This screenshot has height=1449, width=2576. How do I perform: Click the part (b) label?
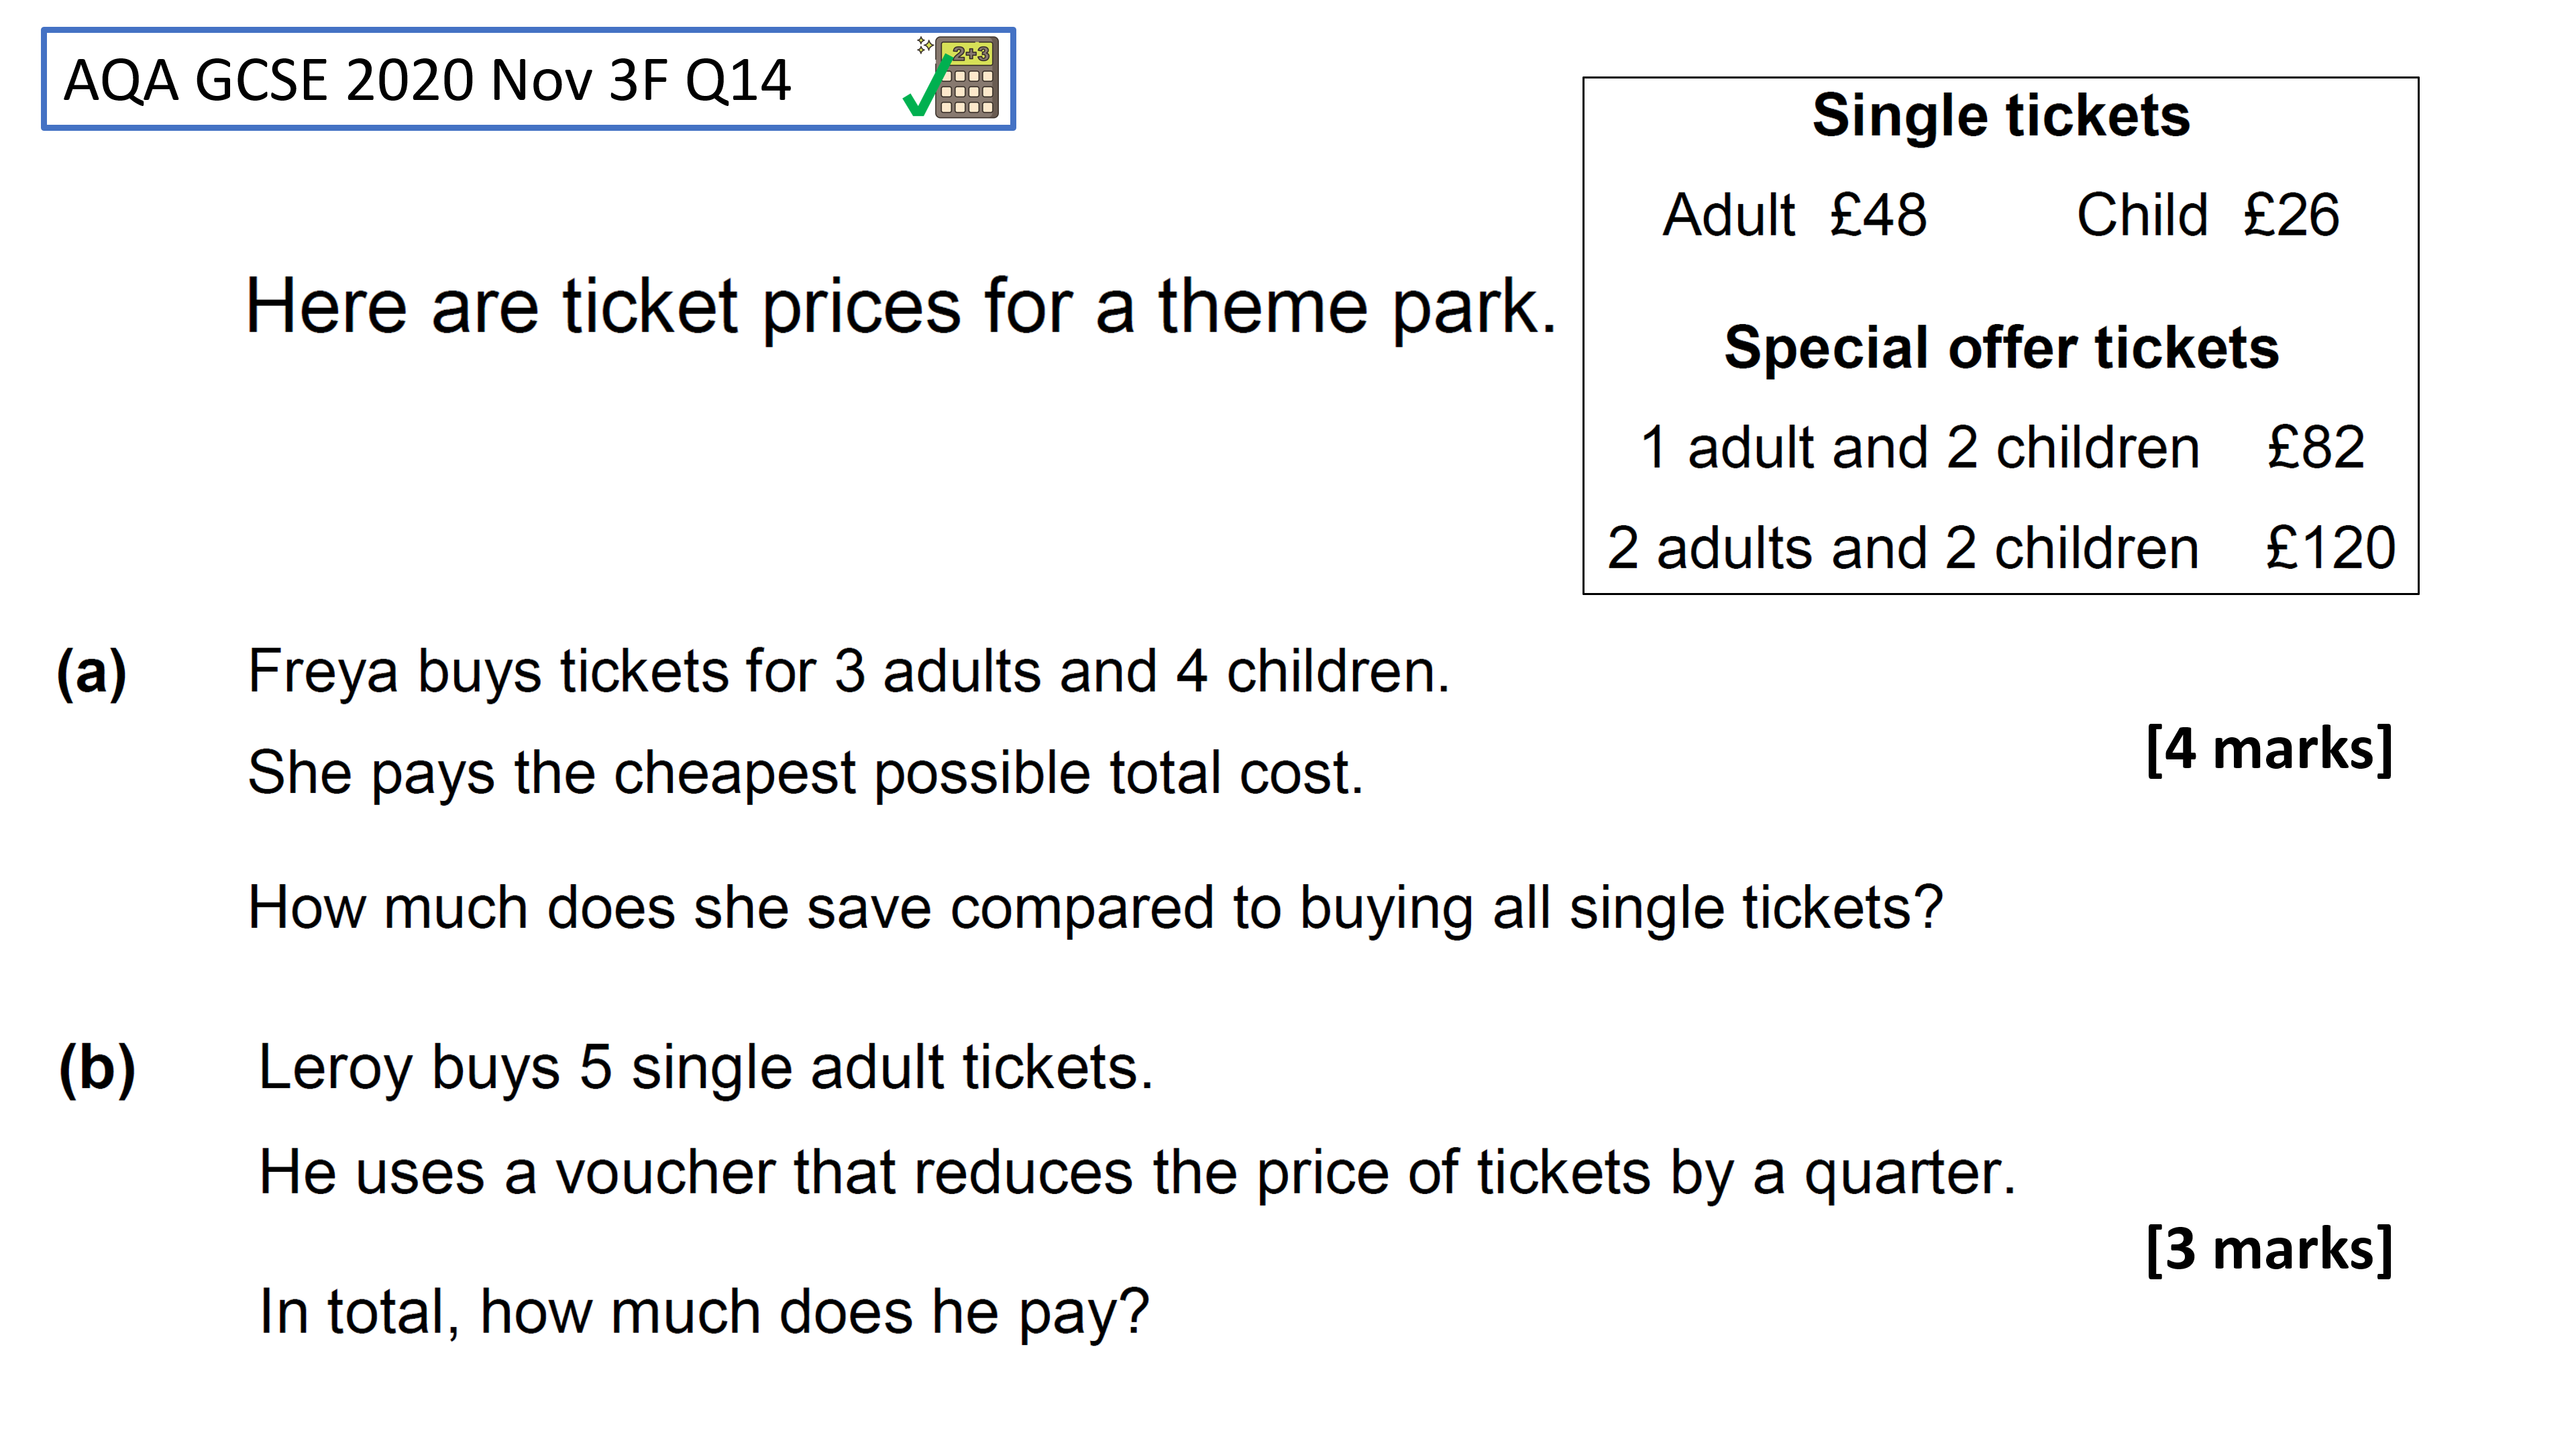point(97,1069)
